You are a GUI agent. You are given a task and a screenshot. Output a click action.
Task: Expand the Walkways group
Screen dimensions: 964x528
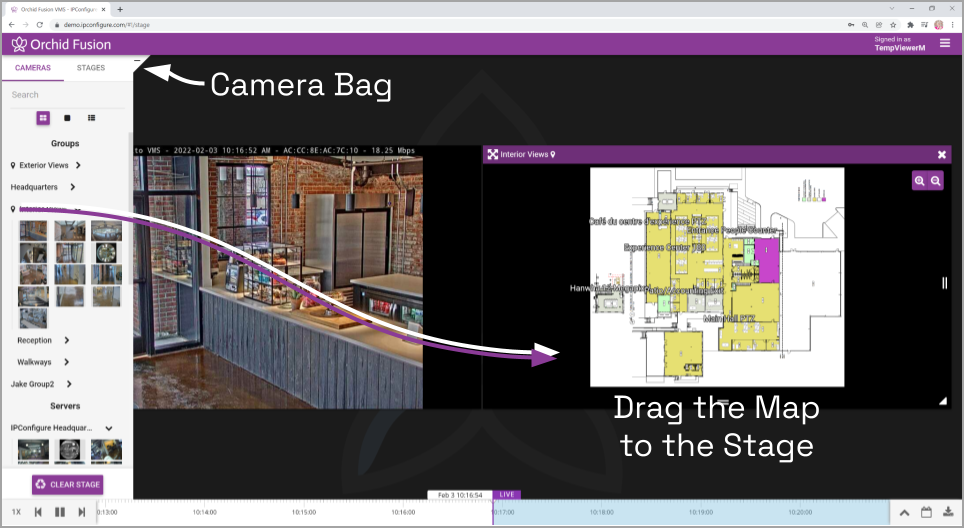point(66,362)
